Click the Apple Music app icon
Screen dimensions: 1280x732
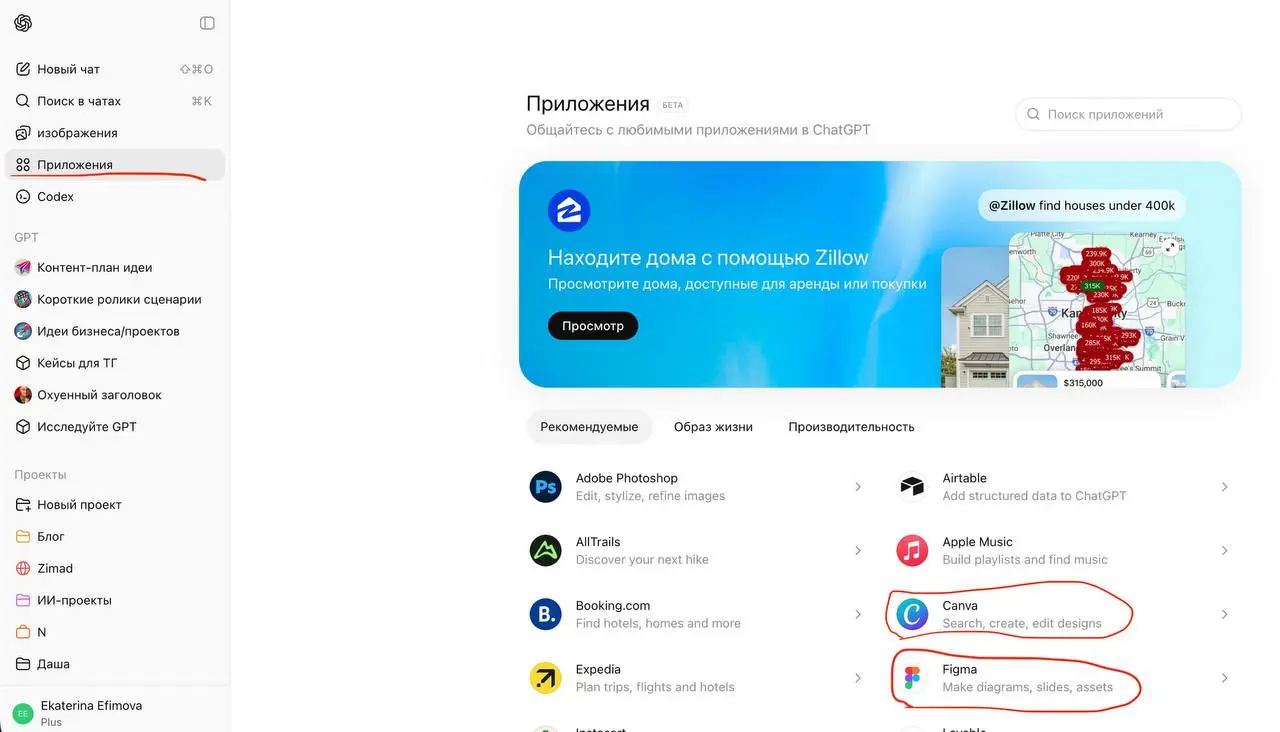(x=912, y=550)
